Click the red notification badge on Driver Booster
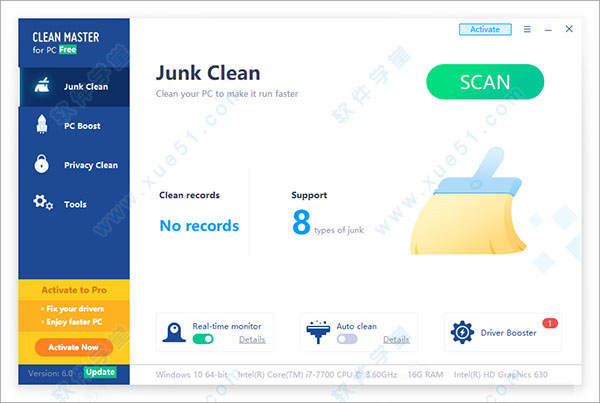Viewport: 600px width, 403px height. click(549, 323)
